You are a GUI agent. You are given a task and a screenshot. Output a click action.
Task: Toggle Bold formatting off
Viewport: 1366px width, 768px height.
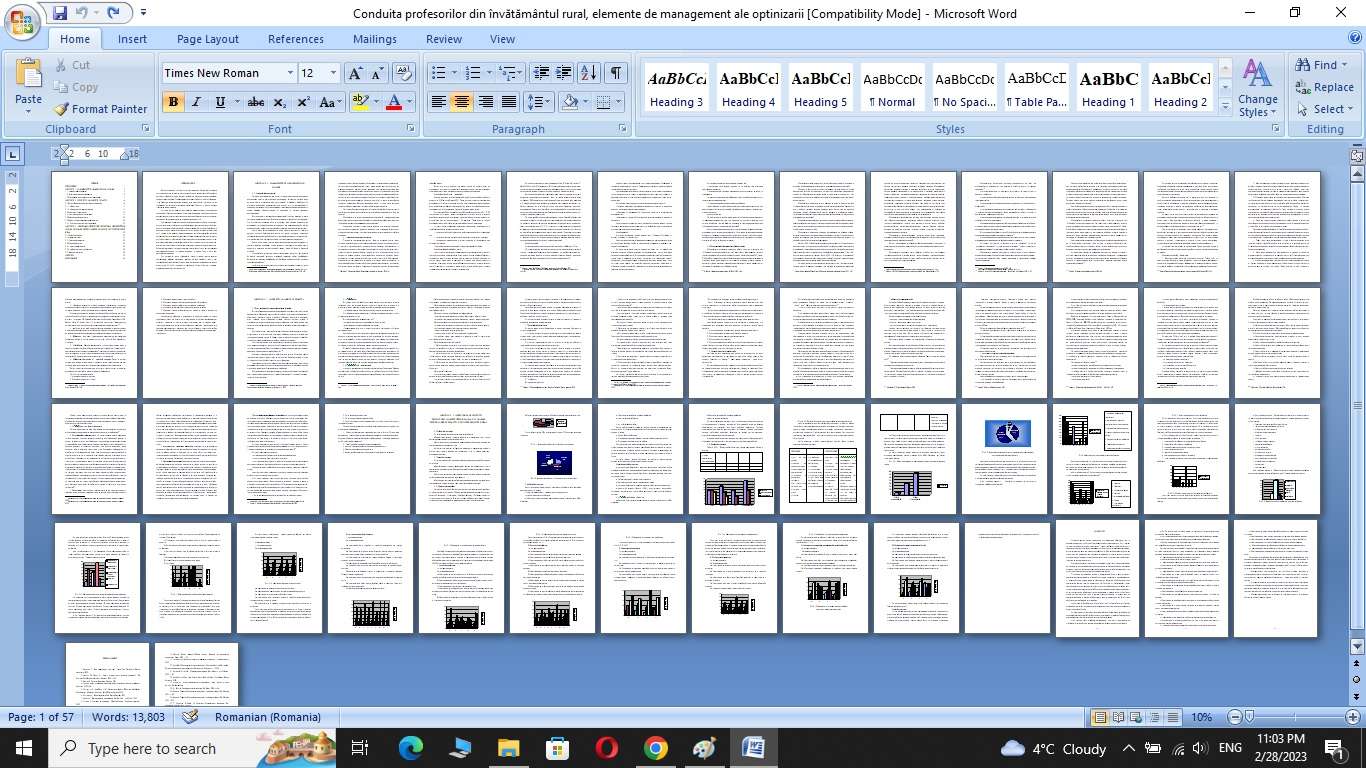tap(173, 102)
